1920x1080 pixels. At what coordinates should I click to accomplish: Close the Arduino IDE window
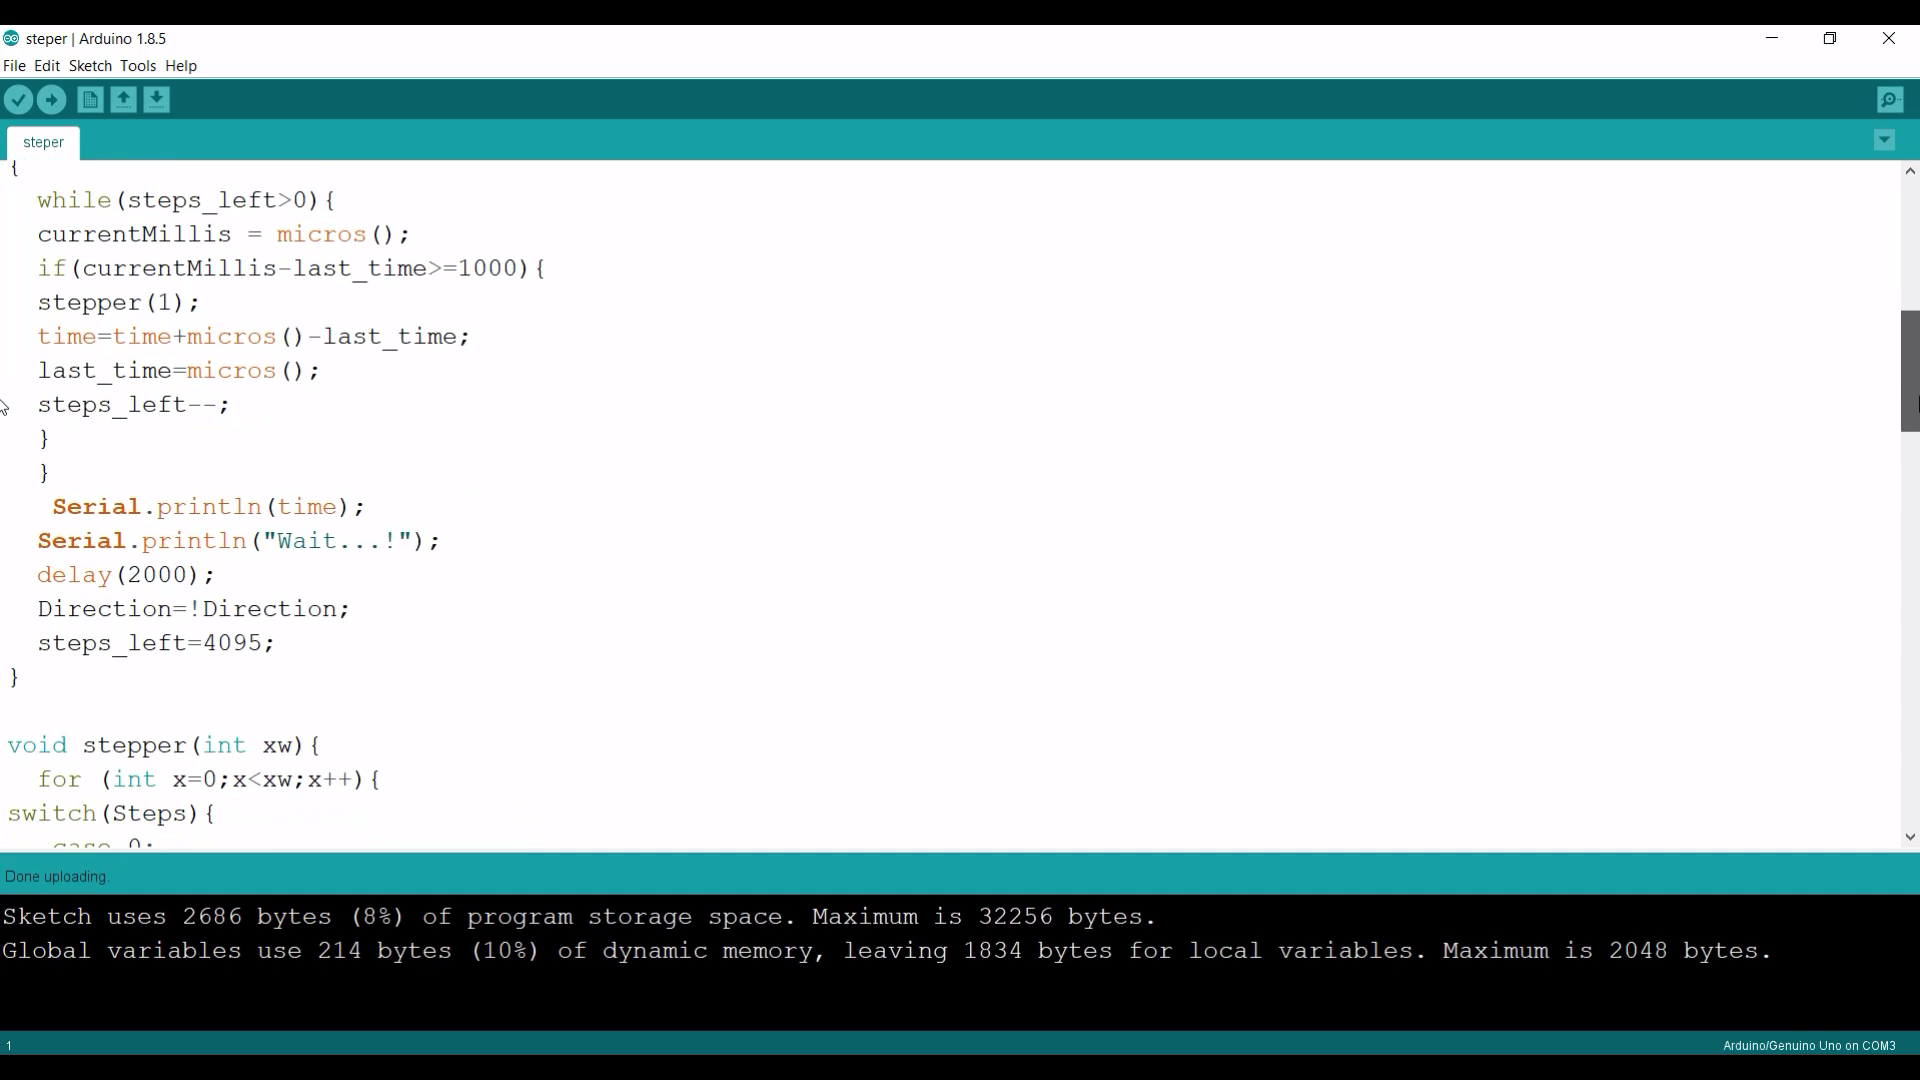pyautogui.click(x=1889, y=38)
